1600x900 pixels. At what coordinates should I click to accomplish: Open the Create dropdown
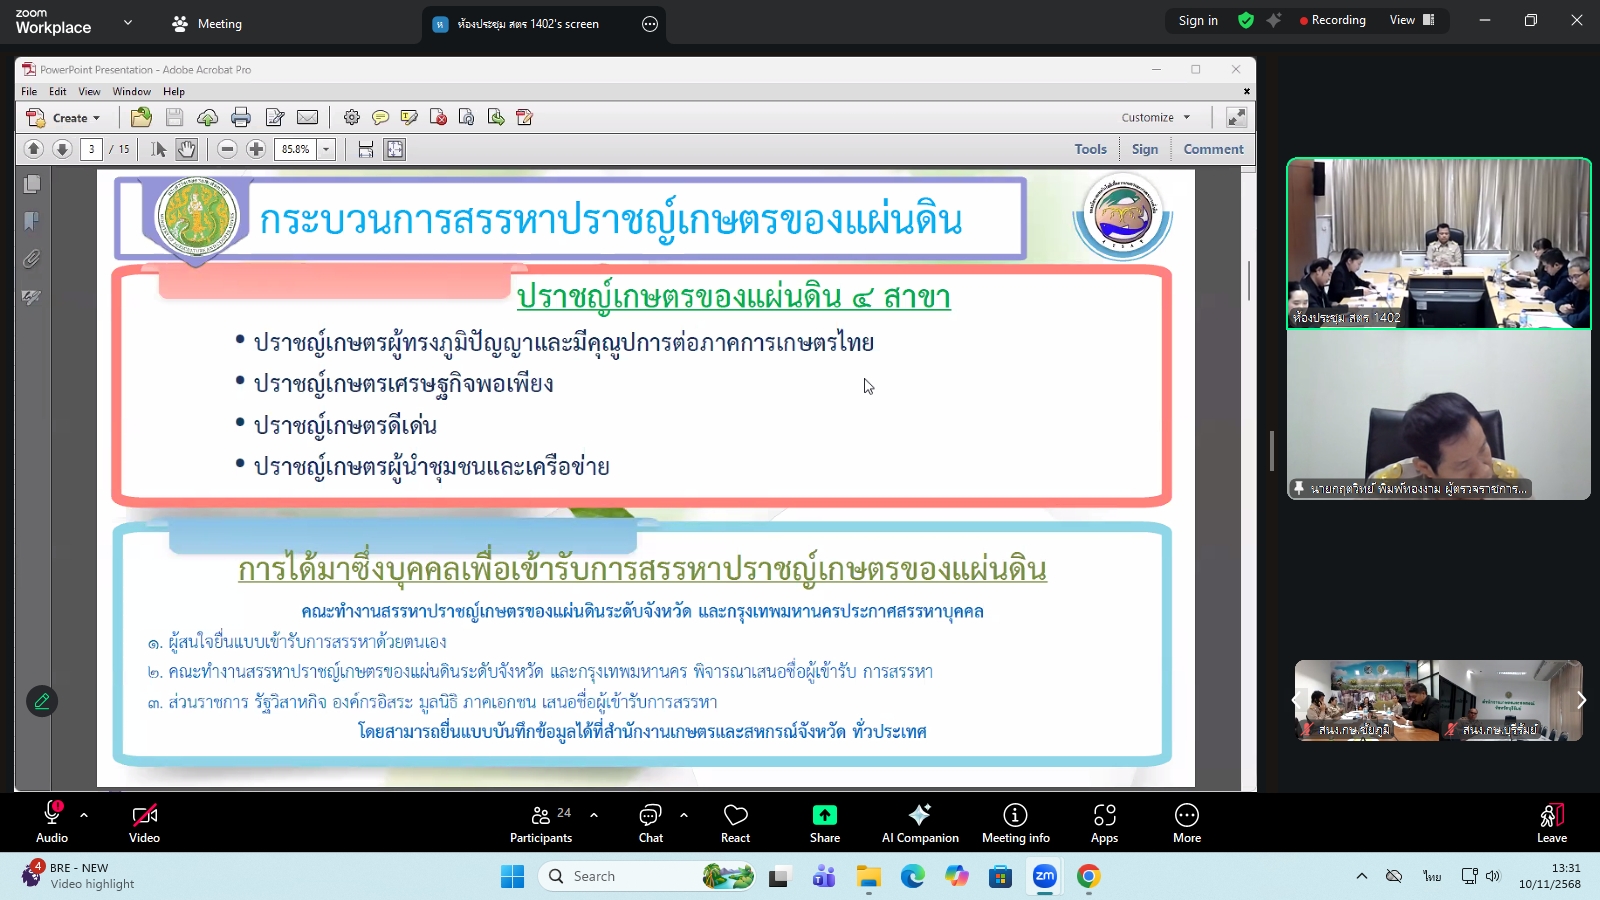pyautogui.click(x=67, y=117)
